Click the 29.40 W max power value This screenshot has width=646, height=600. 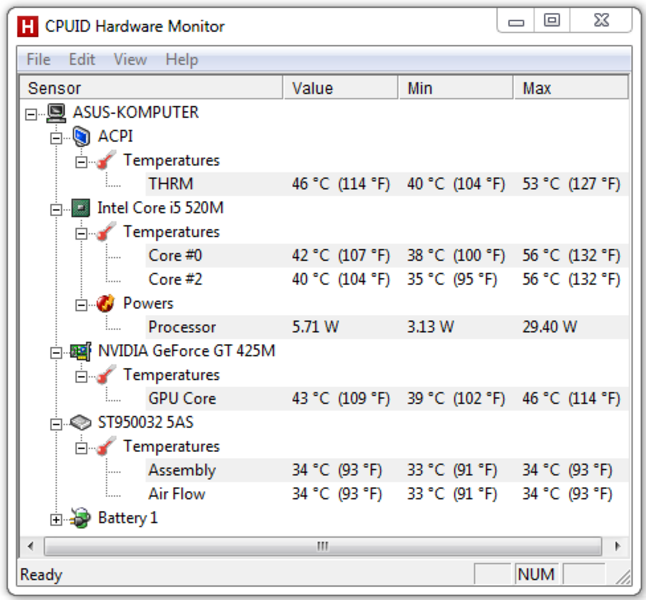(550, 327)
